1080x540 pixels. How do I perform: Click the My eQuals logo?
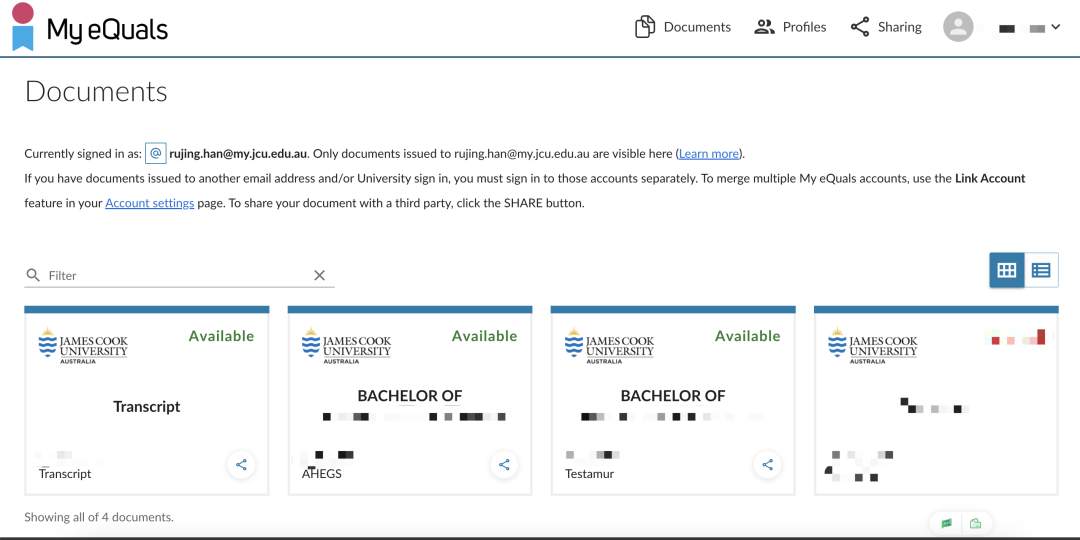(x=90, y=28)
